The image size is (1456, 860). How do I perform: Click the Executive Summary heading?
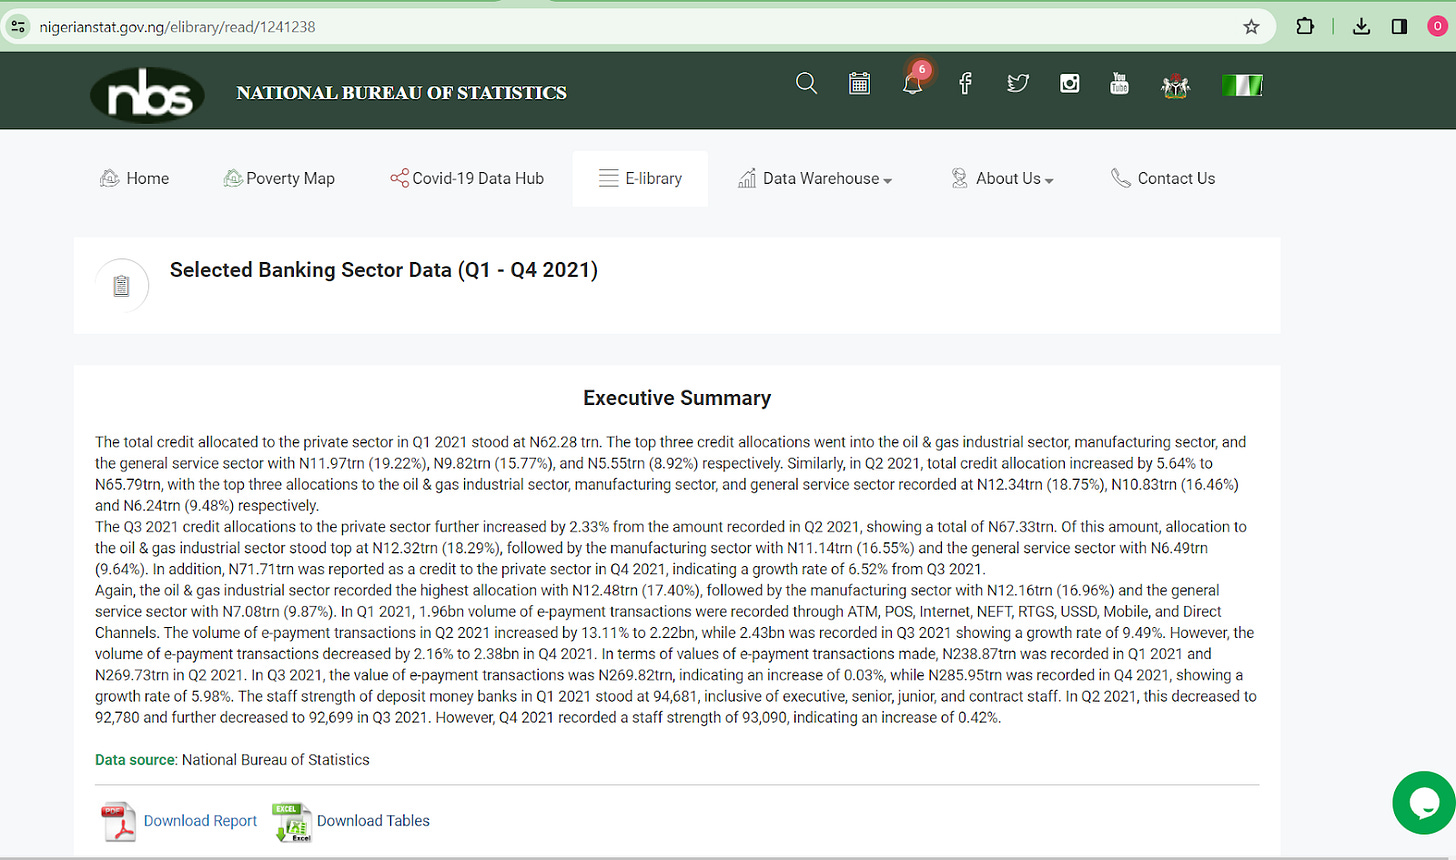coord(677,398)
